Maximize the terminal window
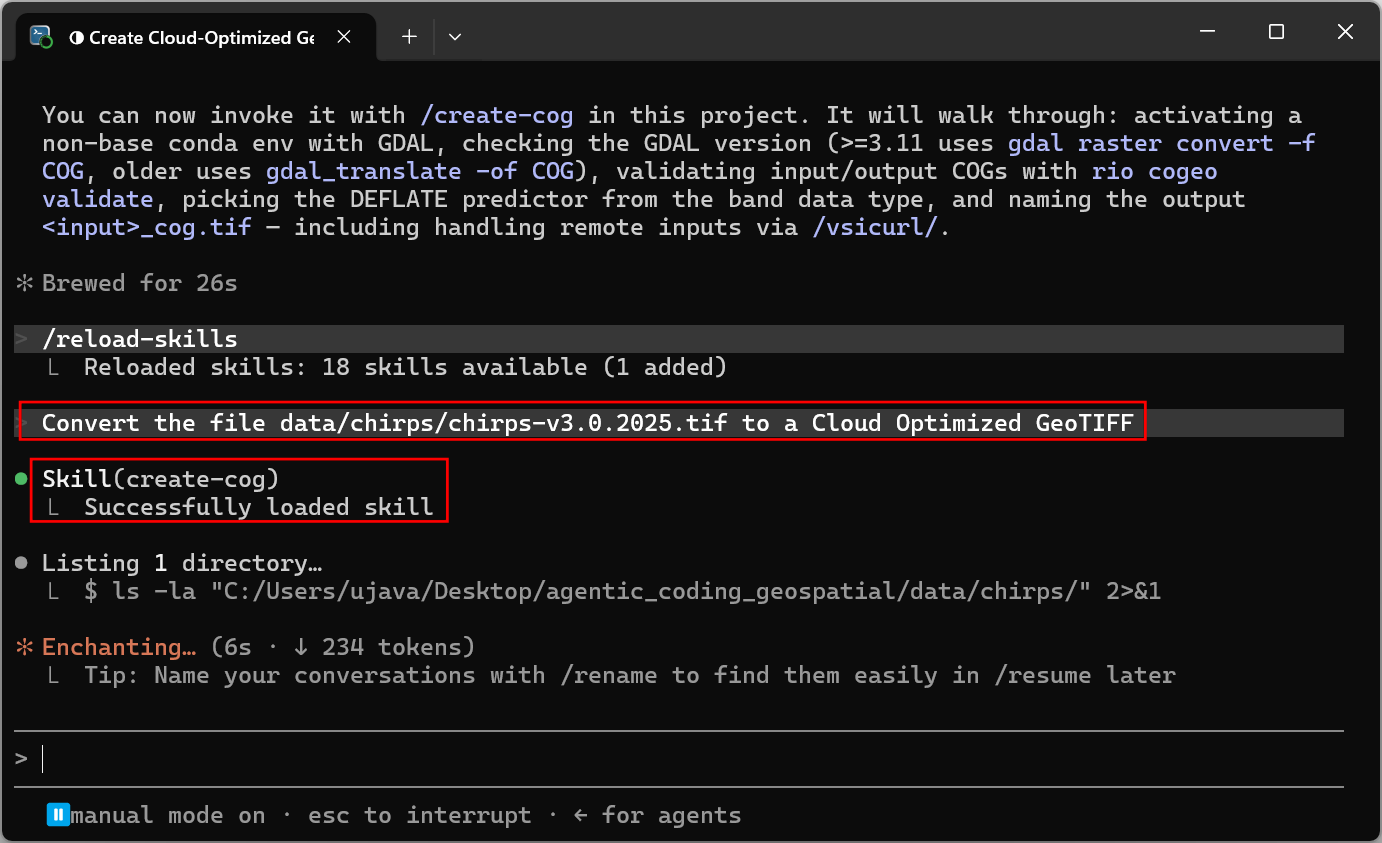 point(1276,32)
